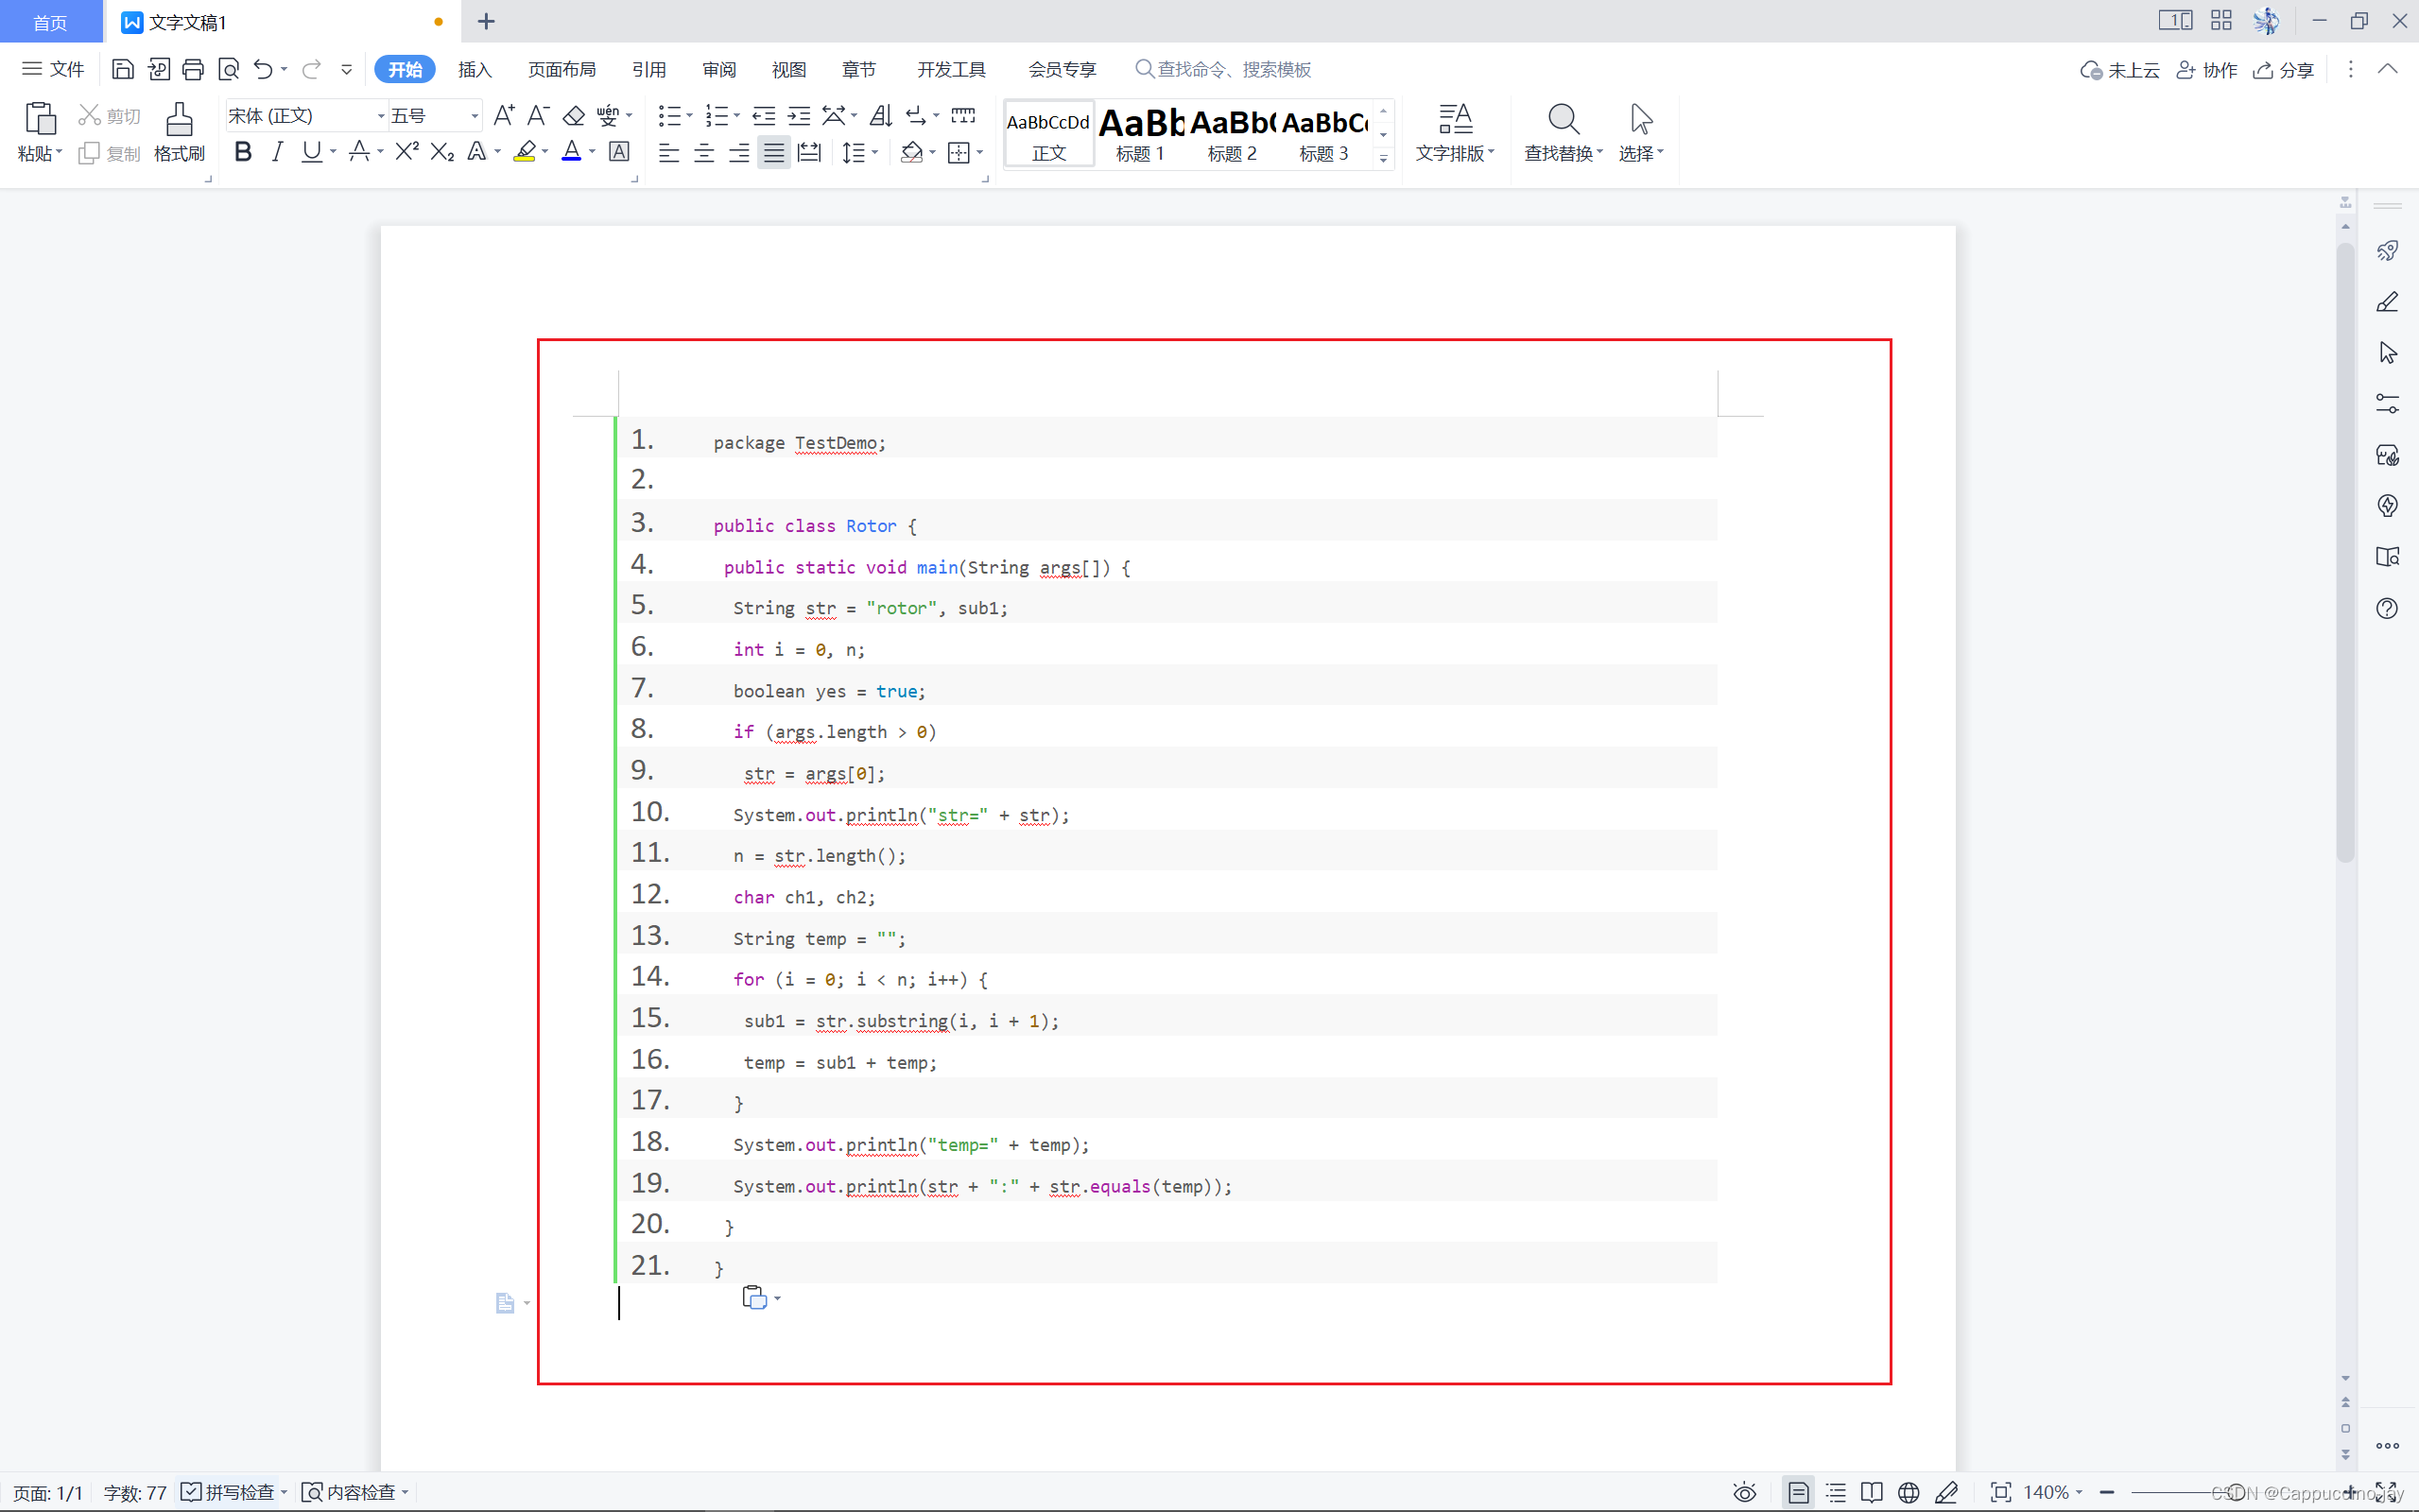Viewport: 2419px width, 1512px height.
Task: Expand the styles gallery list
Action: click(1384, 158)
